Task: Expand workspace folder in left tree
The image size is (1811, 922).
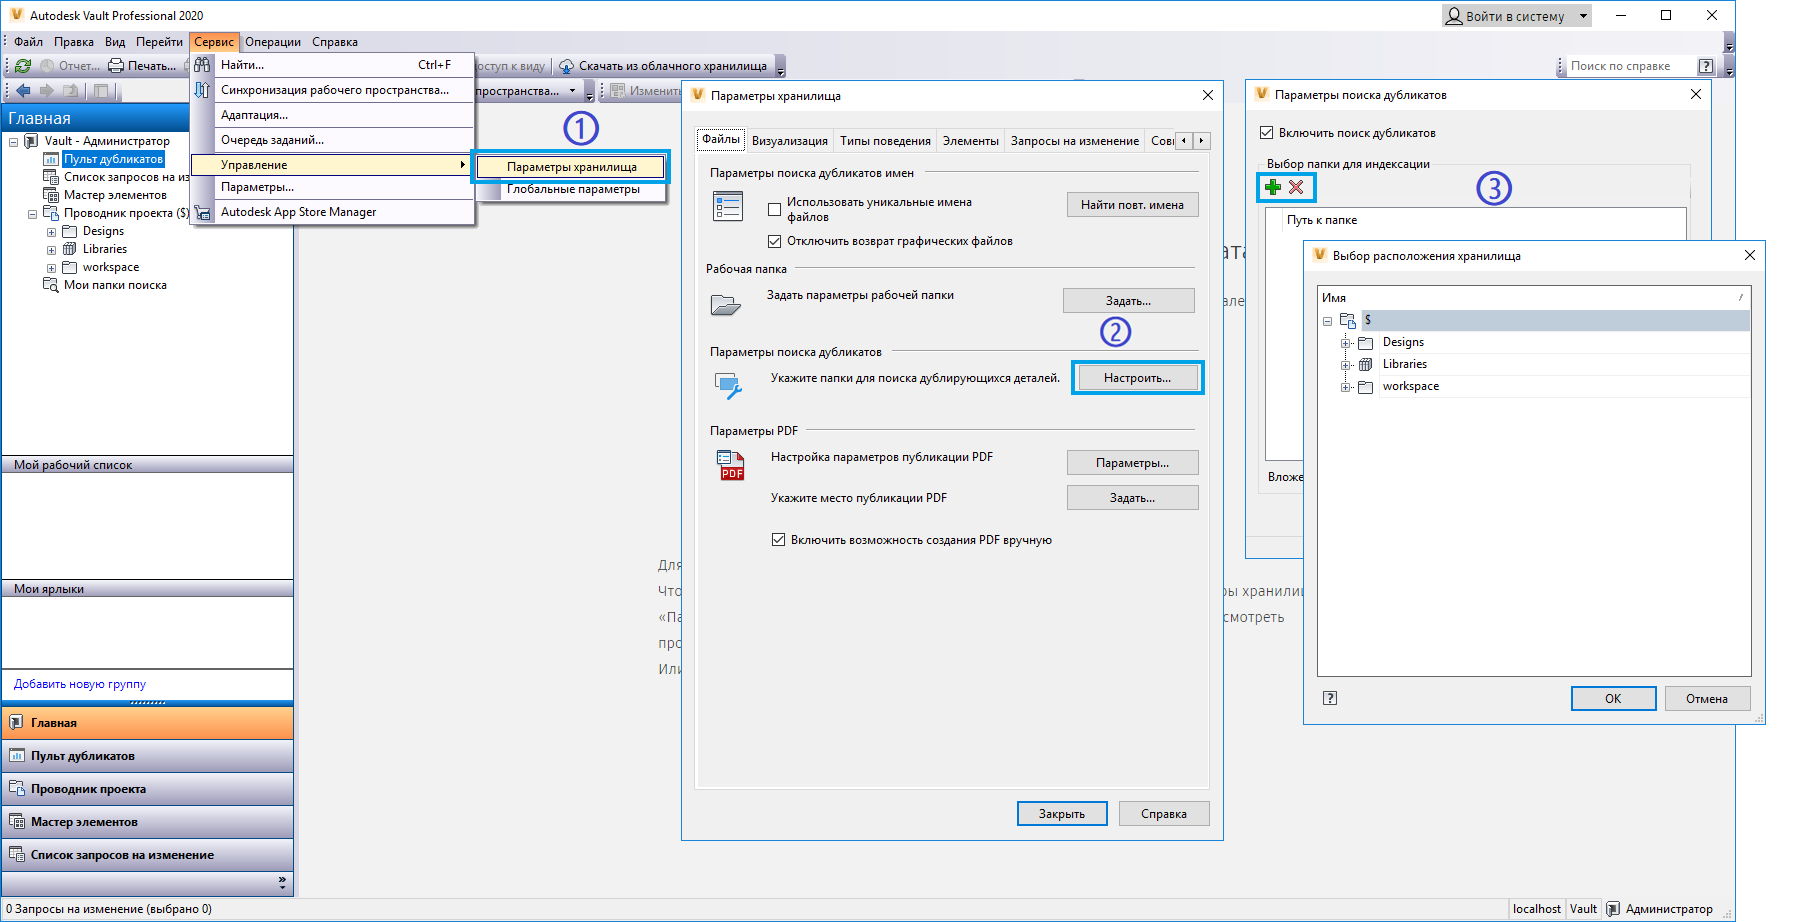Action: (x=51, y=268)
